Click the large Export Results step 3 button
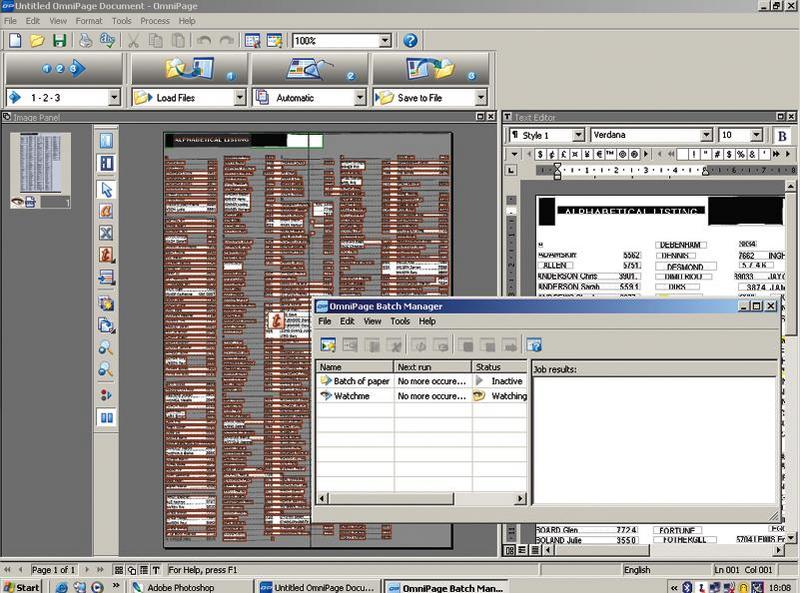The width and height of the screenshot is (800, 593). [x=430, y=68]
